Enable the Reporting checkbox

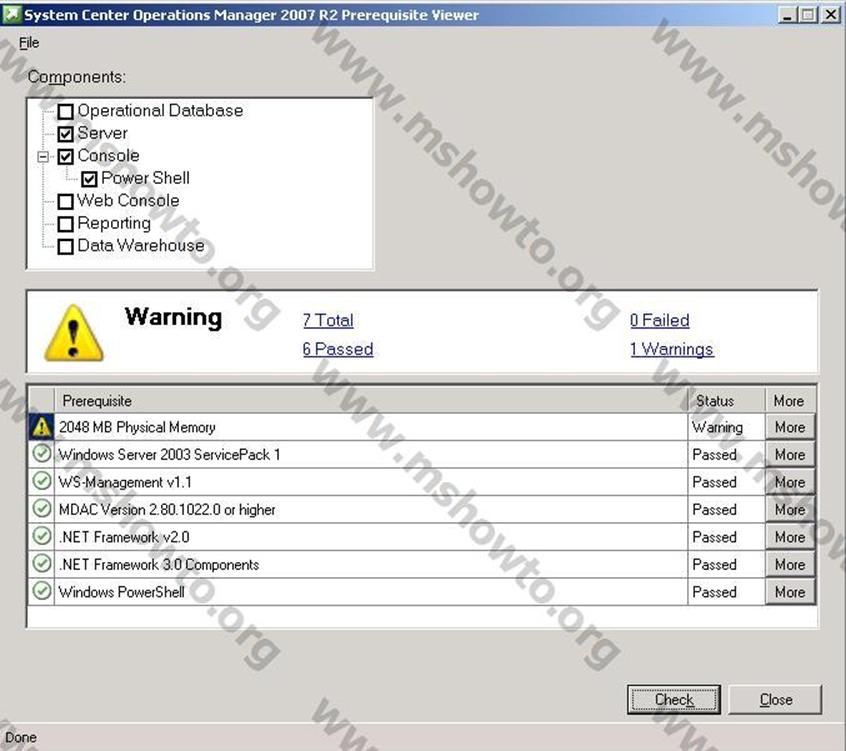[65, 224]
